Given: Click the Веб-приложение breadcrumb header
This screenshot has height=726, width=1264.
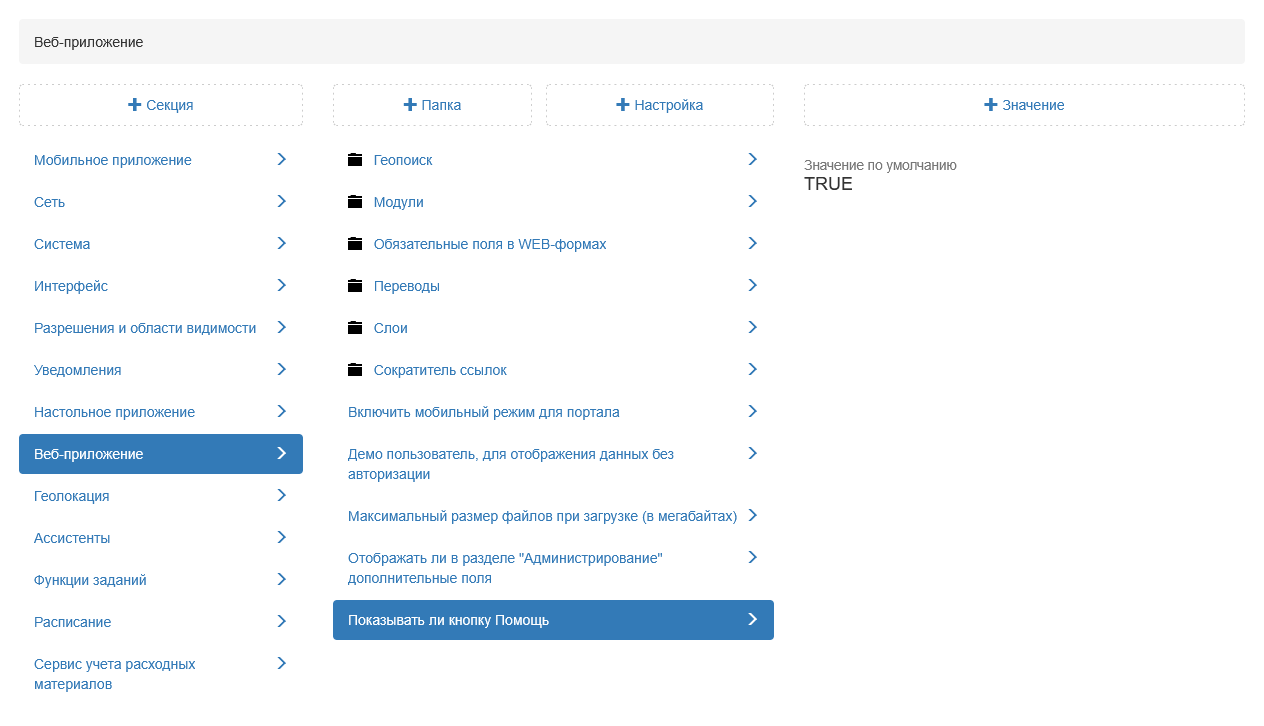Looking at the screenshot, I should [x=89, y=42].
